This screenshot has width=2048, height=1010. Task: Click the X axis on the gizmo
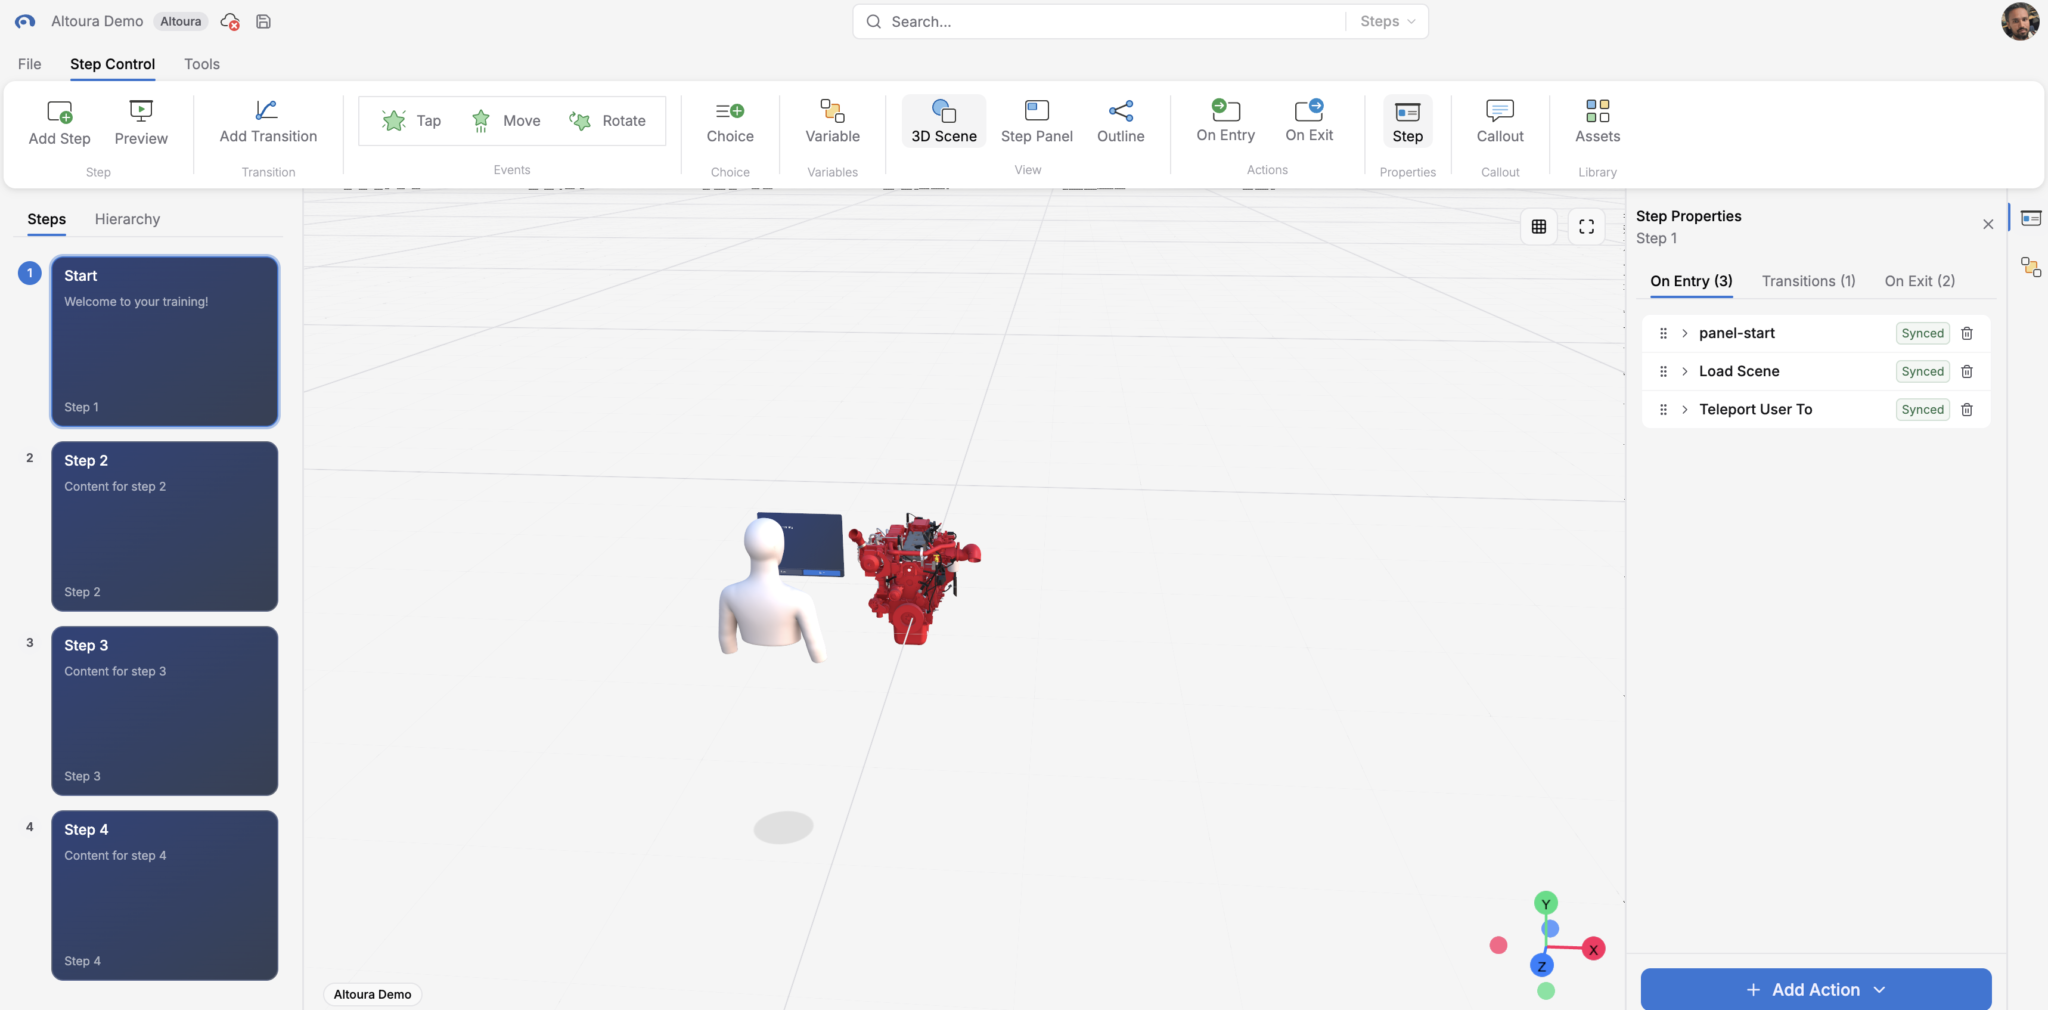(1593, 949)
